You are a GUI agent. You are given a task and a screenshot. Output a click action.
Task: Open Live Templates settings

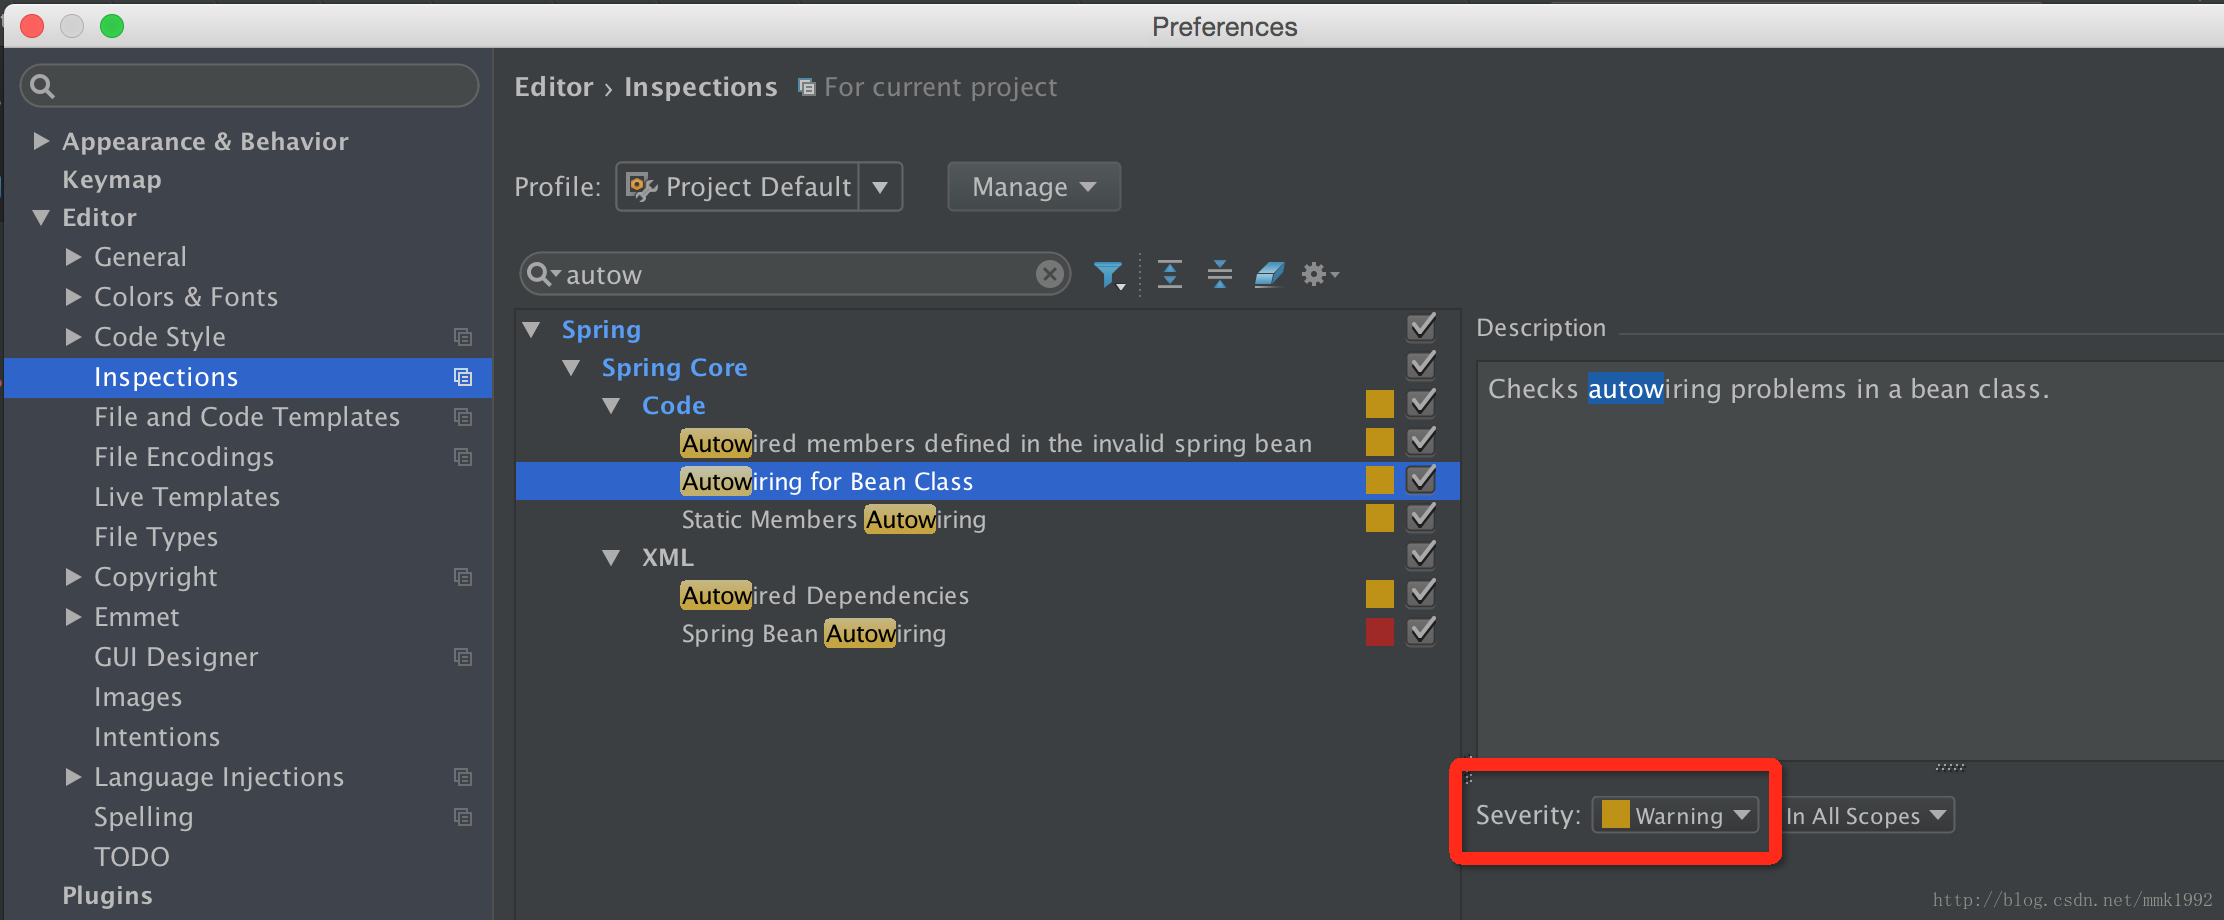(187, 497)
